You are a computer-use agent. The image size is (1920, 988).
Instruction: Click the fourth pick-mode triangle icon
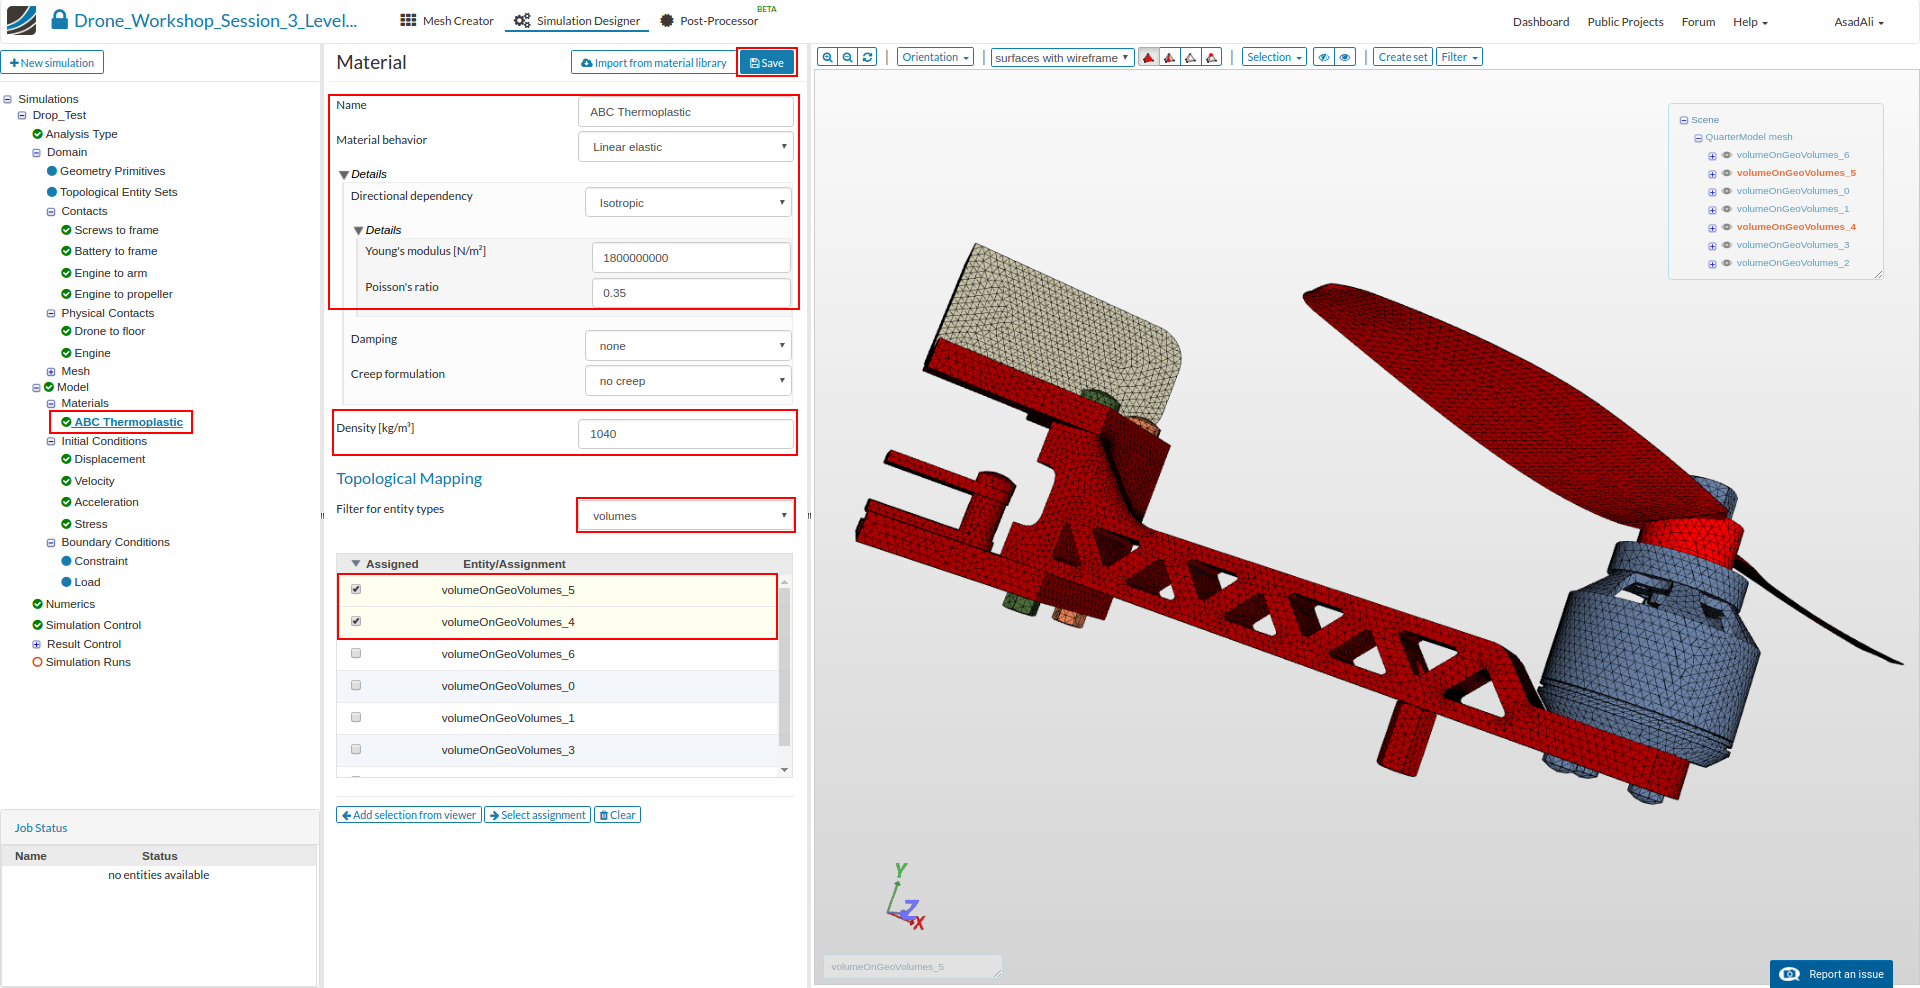pyautogui.click(x=1211, y=57)
